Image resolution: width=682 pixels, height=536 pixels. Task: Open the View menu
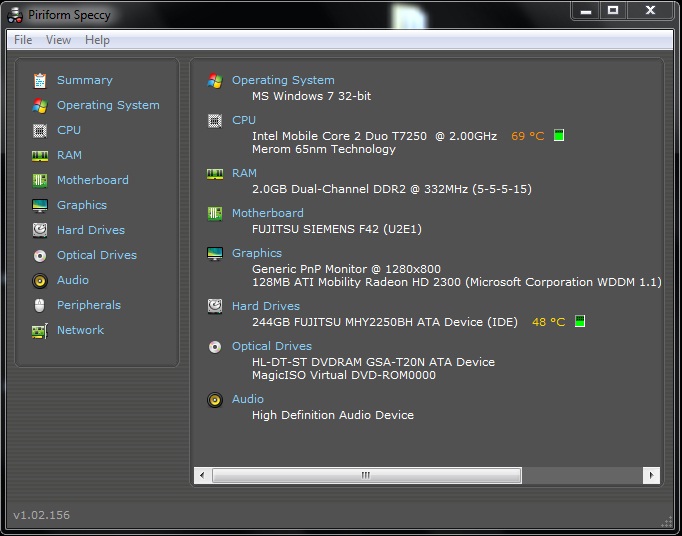(x=58, y=40)
